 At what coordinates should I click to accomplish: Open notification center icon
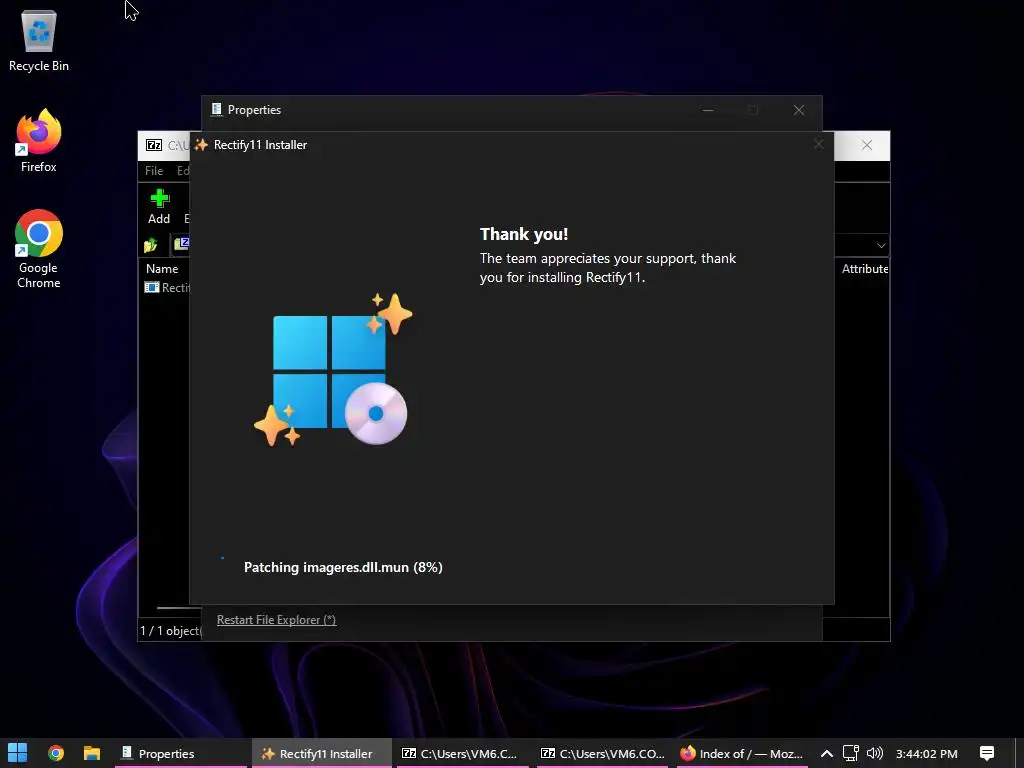click(987, 753)
